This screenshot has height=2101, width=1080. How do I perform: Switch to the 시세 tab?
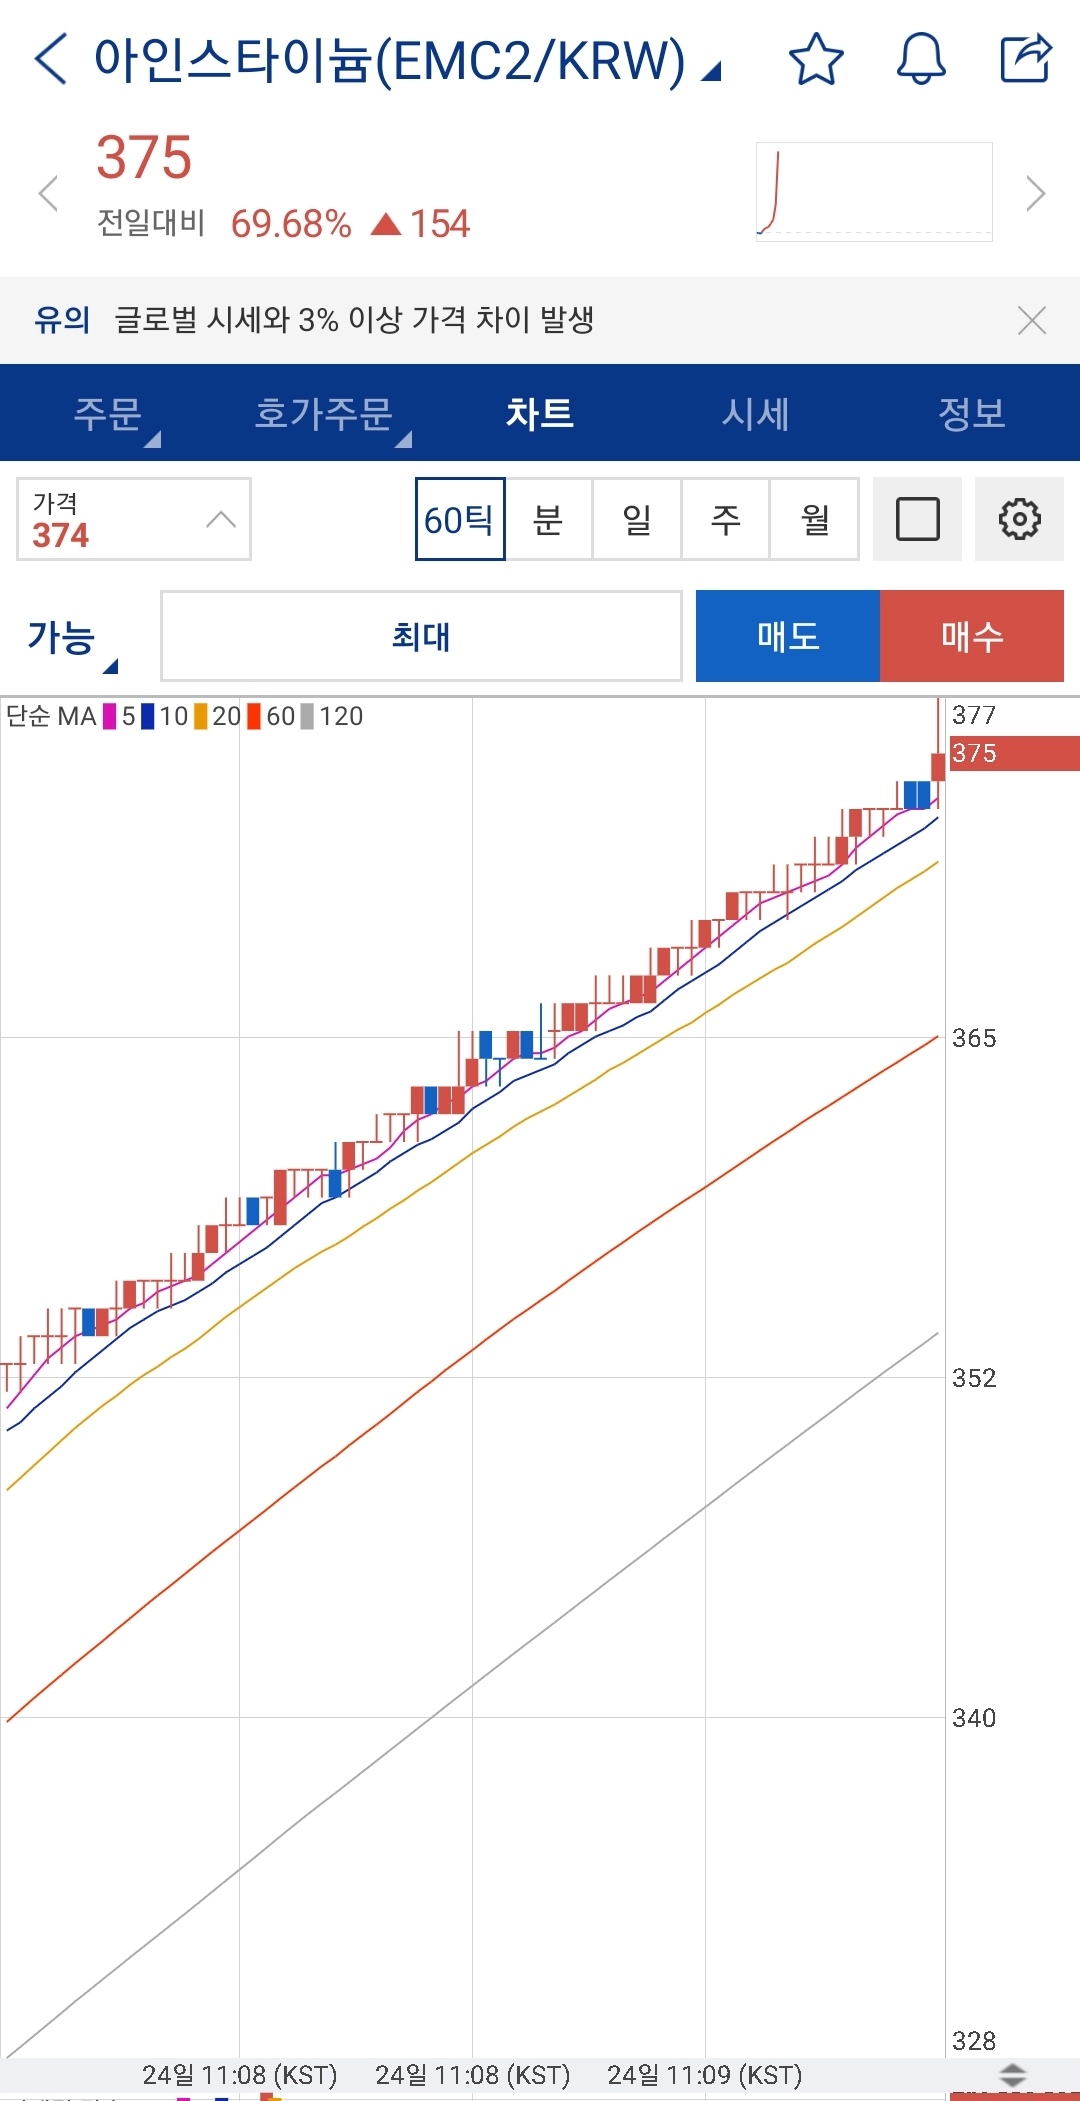(x=756, y=413)
